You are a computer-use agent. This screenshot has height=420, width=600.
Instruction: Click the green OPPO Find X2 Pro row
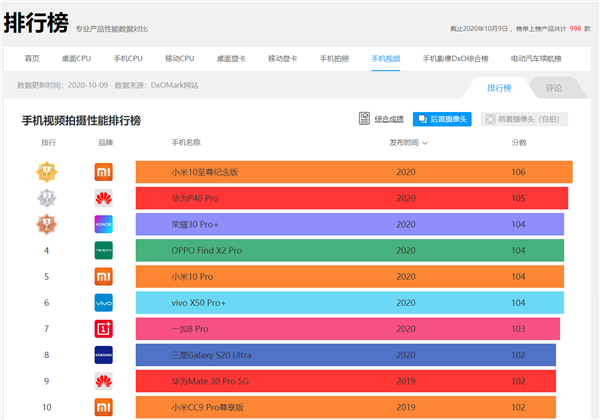pos(349,250)
